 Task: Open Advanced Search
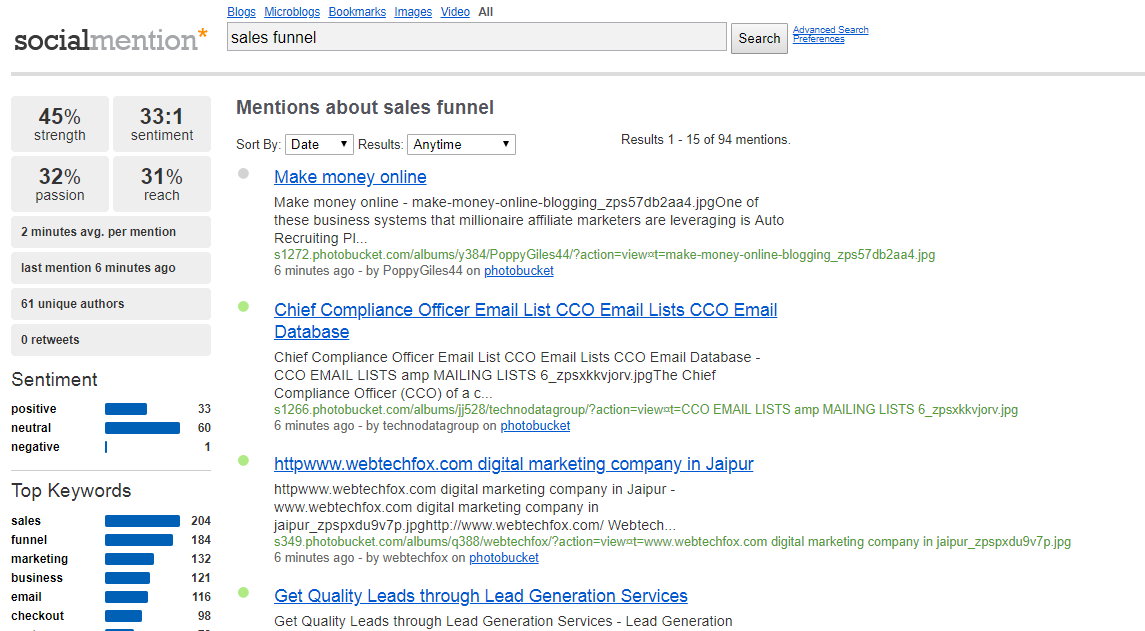830,29
